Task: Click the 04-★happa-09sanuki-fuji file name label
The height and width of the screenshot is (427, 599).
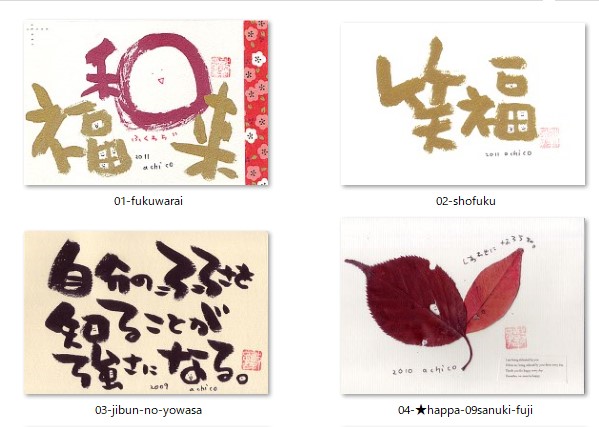Action: [465, 410]
